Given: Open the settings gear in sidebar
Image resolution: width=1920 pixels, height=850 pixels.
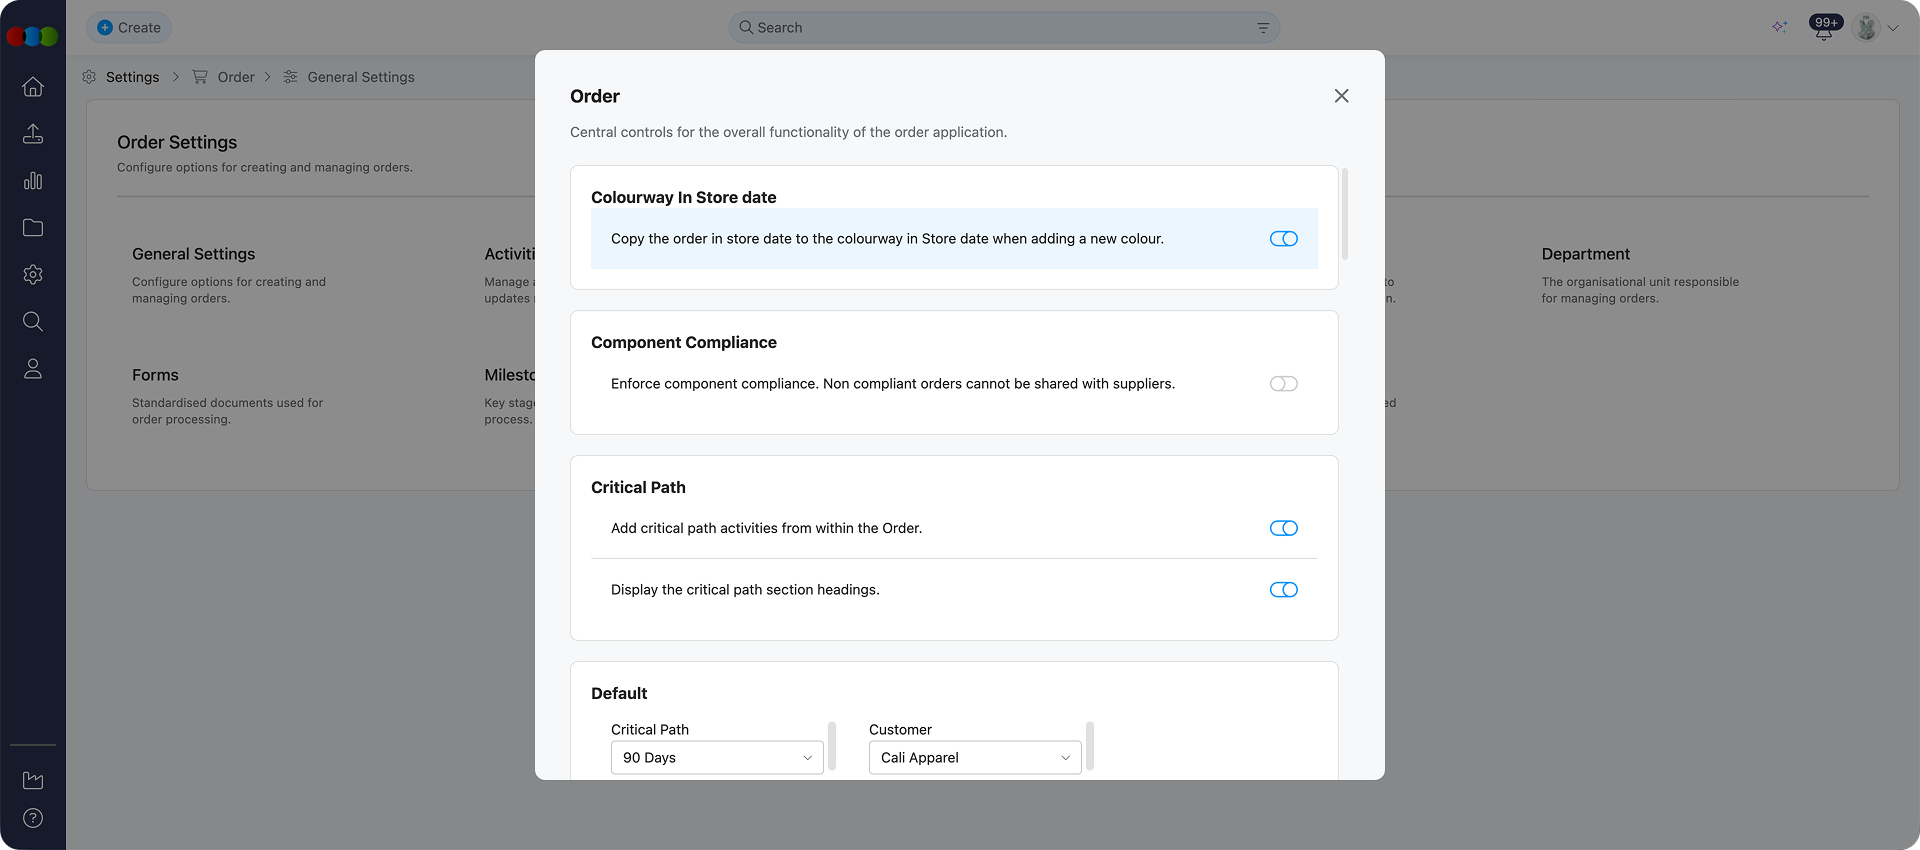Looking at the screenshot, I should [33, 275].
